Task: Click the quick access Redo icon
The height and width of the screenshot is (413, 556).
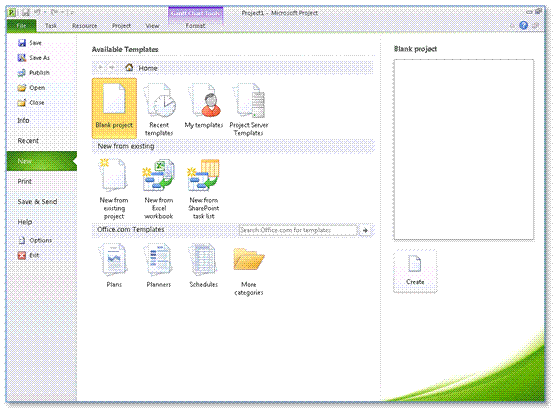Action: click(54, 12)
